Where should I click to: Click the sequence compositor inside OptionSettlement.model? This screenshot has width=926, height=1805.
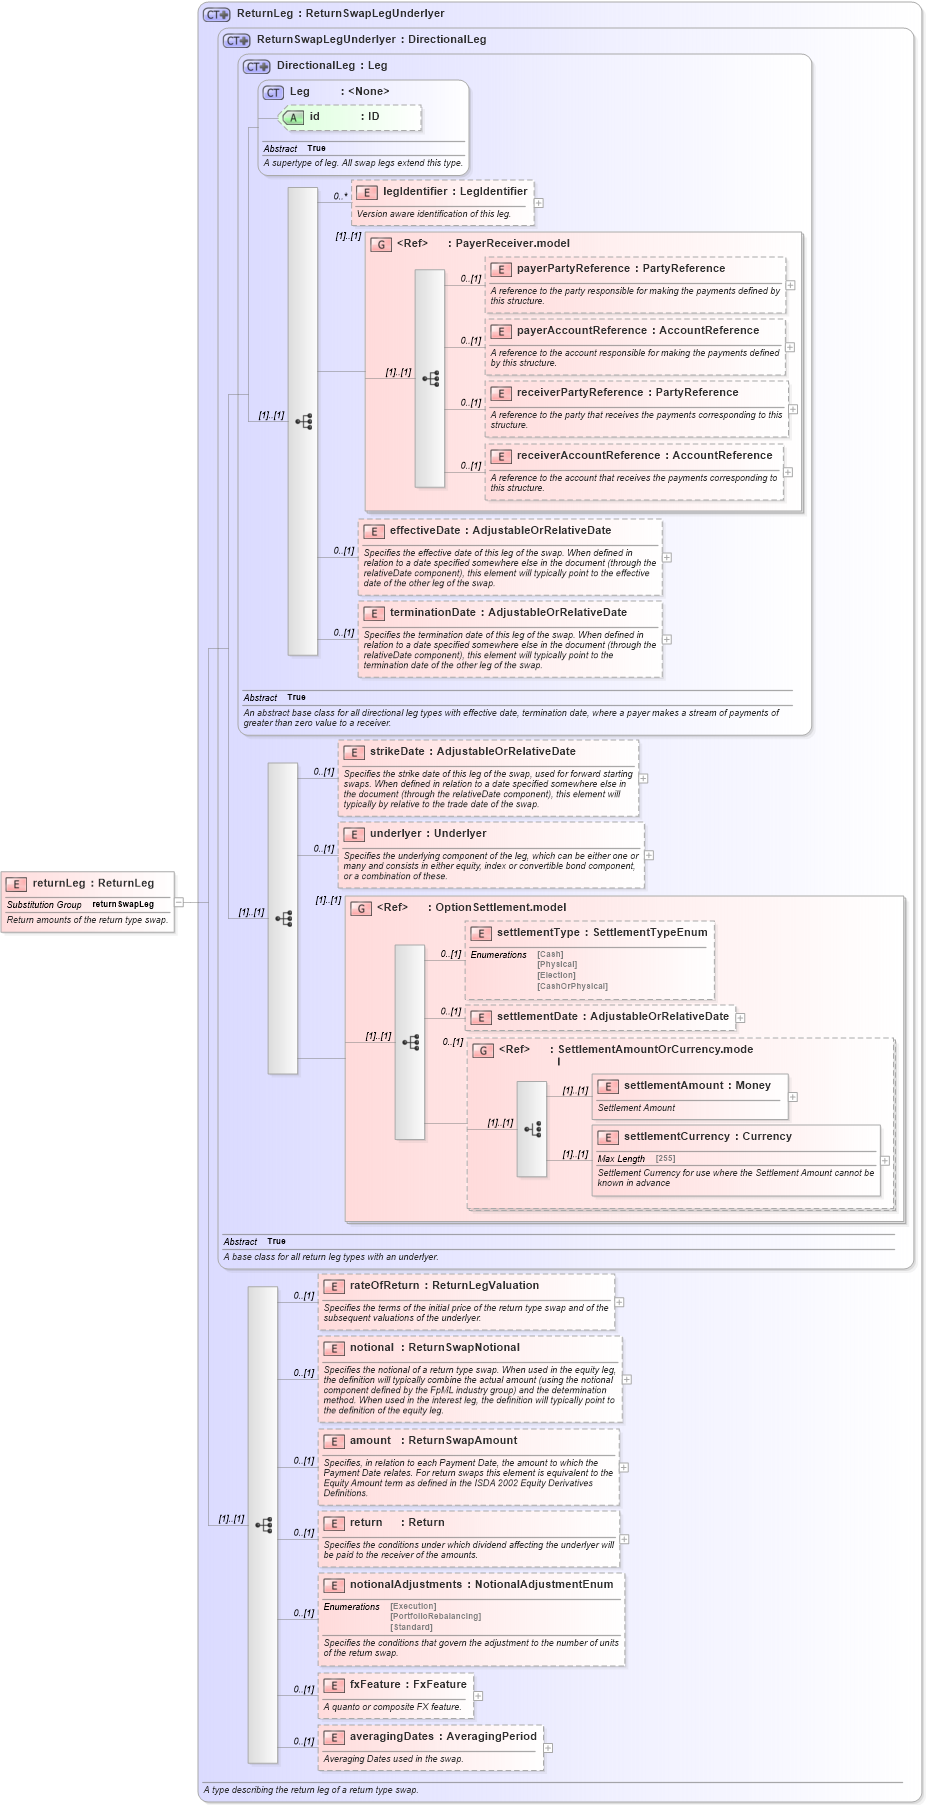pos(410,1042)
